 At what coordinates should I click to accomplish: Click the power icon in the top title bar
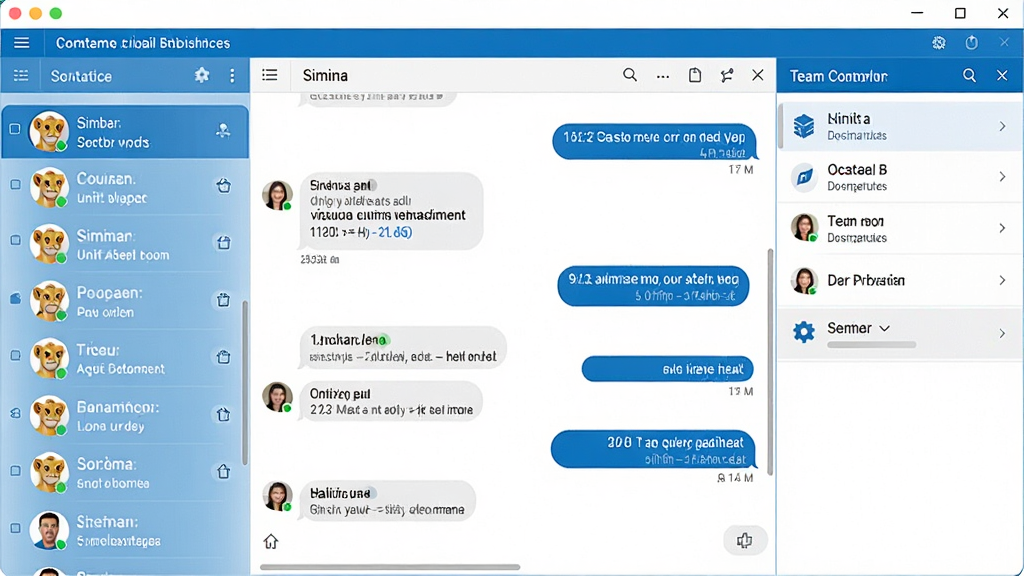point(972,43)
